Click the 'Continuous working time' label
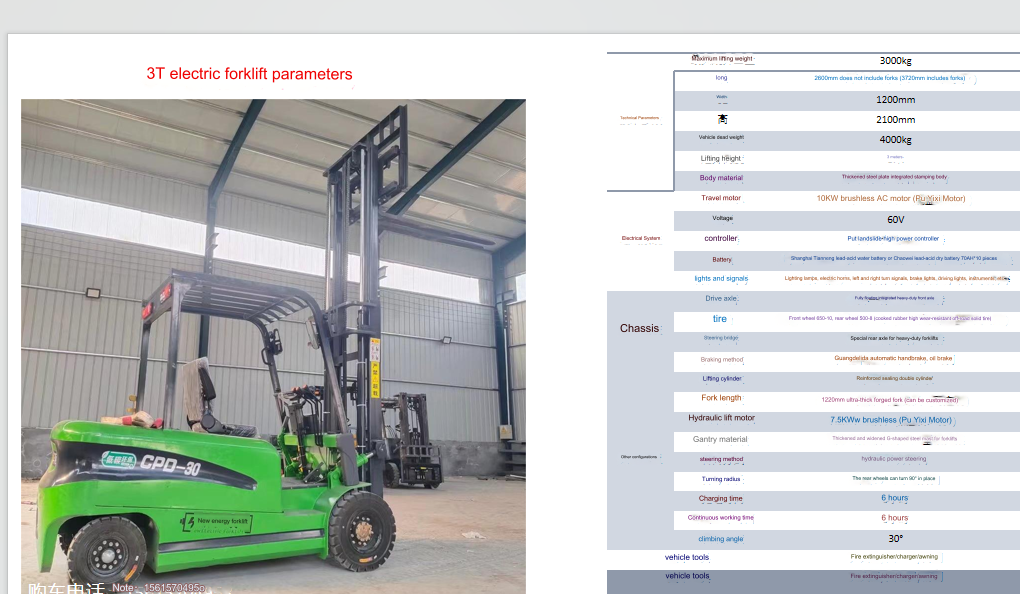Screen dimensions: 1020x594 (x=721, y=518)
